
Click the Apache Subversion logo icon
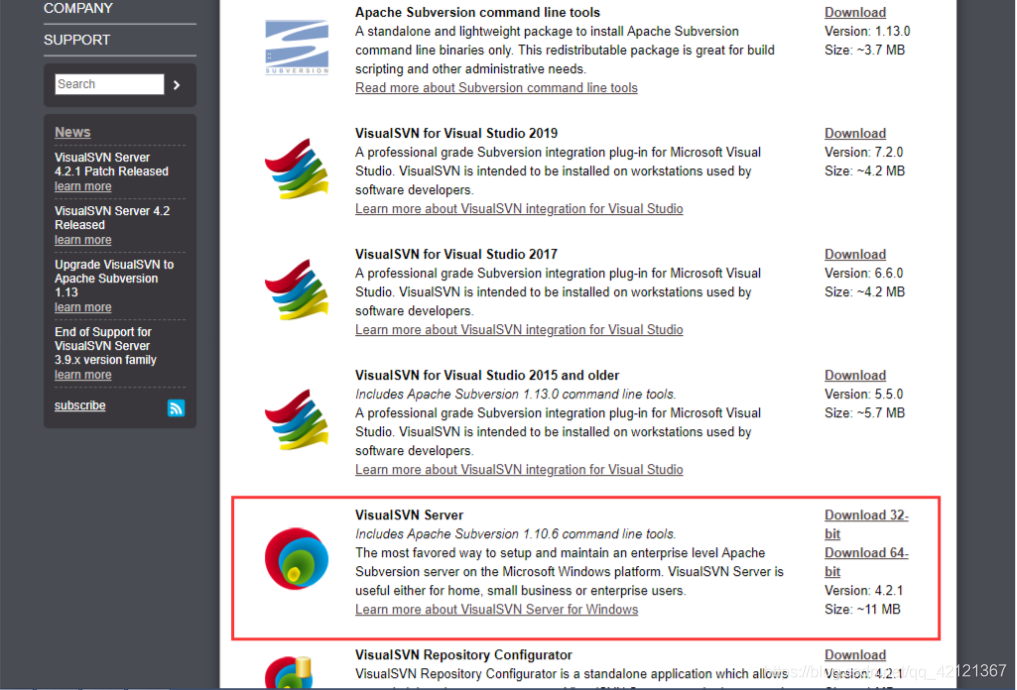[296, 47]
